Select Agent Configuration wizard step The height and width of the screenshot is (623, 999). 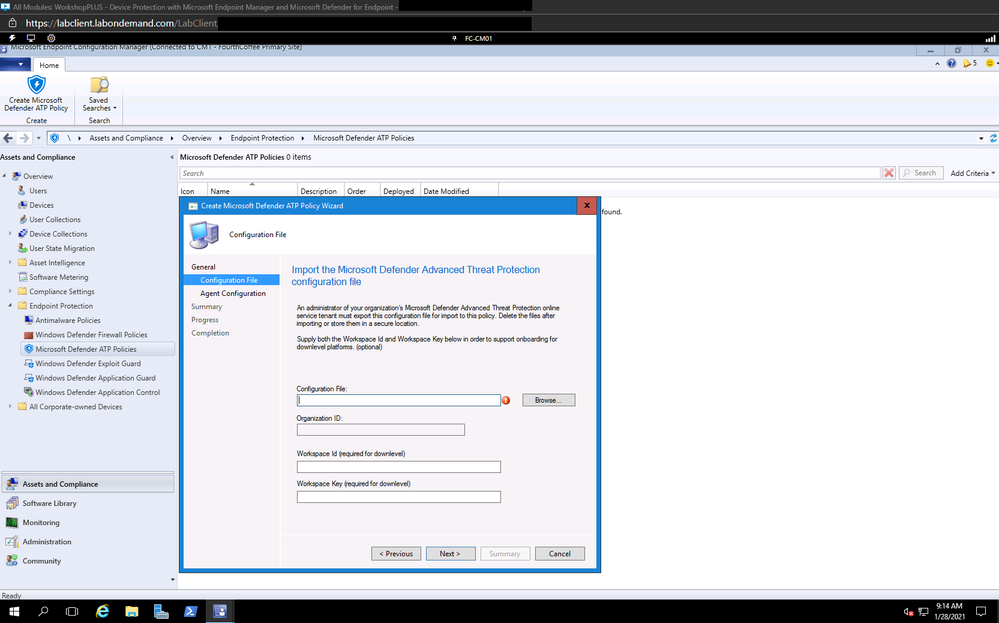pyautogui.click(x=233, y=294)
